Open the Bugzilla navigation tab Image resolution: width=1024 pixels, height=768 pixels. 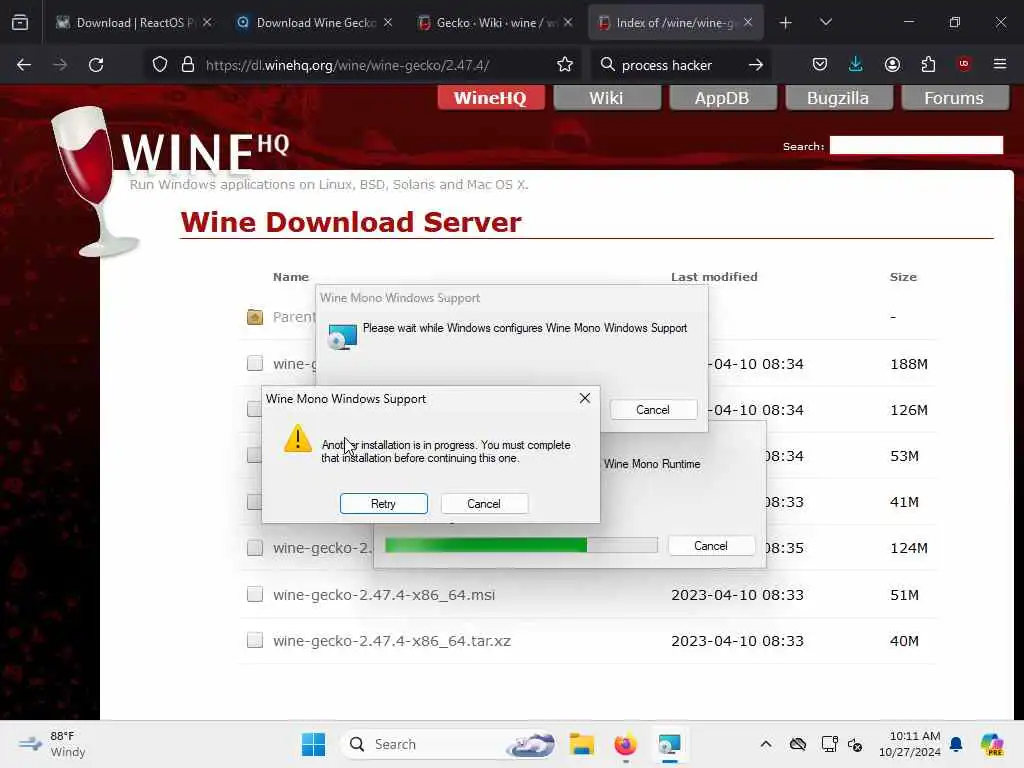(x=838, y=98)
